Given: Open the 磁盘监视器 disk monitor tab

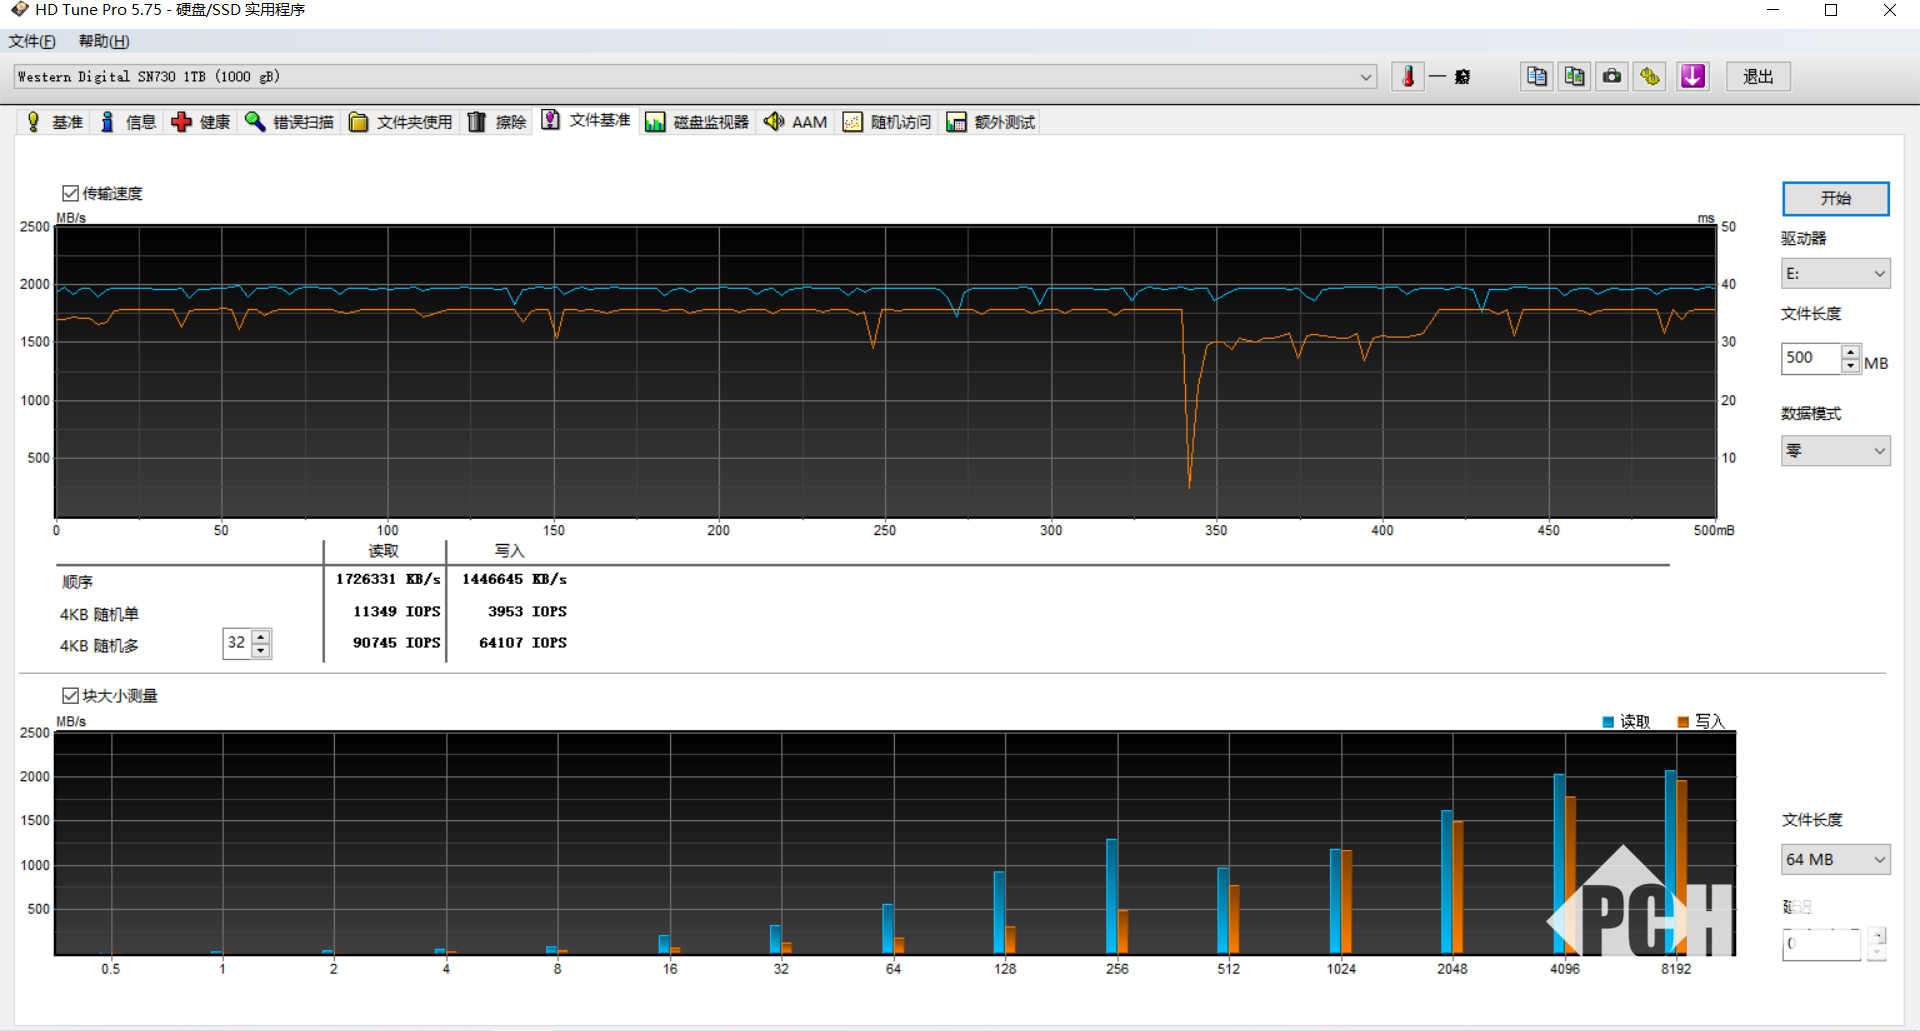Looking at the screenshot, I should point(697,122).
